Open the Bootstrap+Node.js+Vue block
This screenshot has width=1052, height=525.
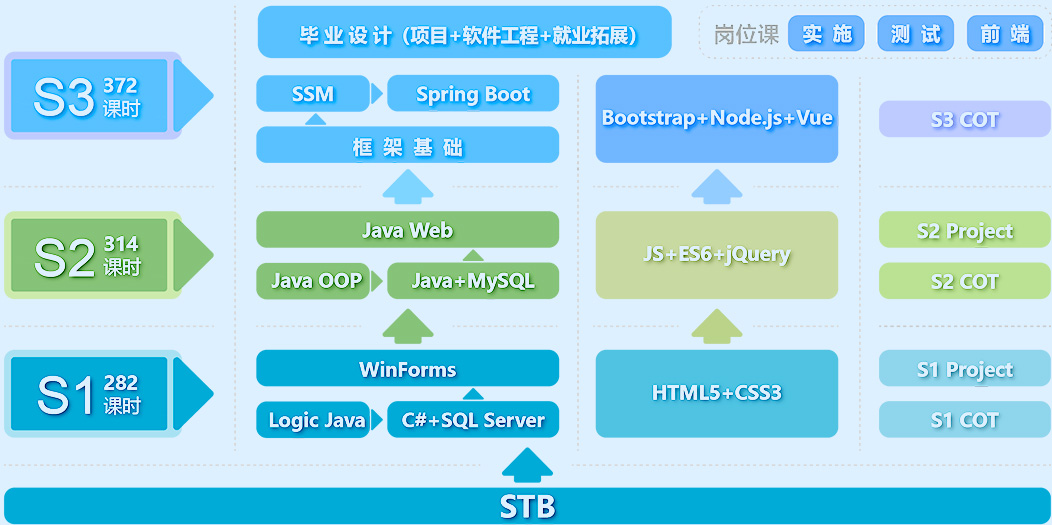[x=717, y=118]
